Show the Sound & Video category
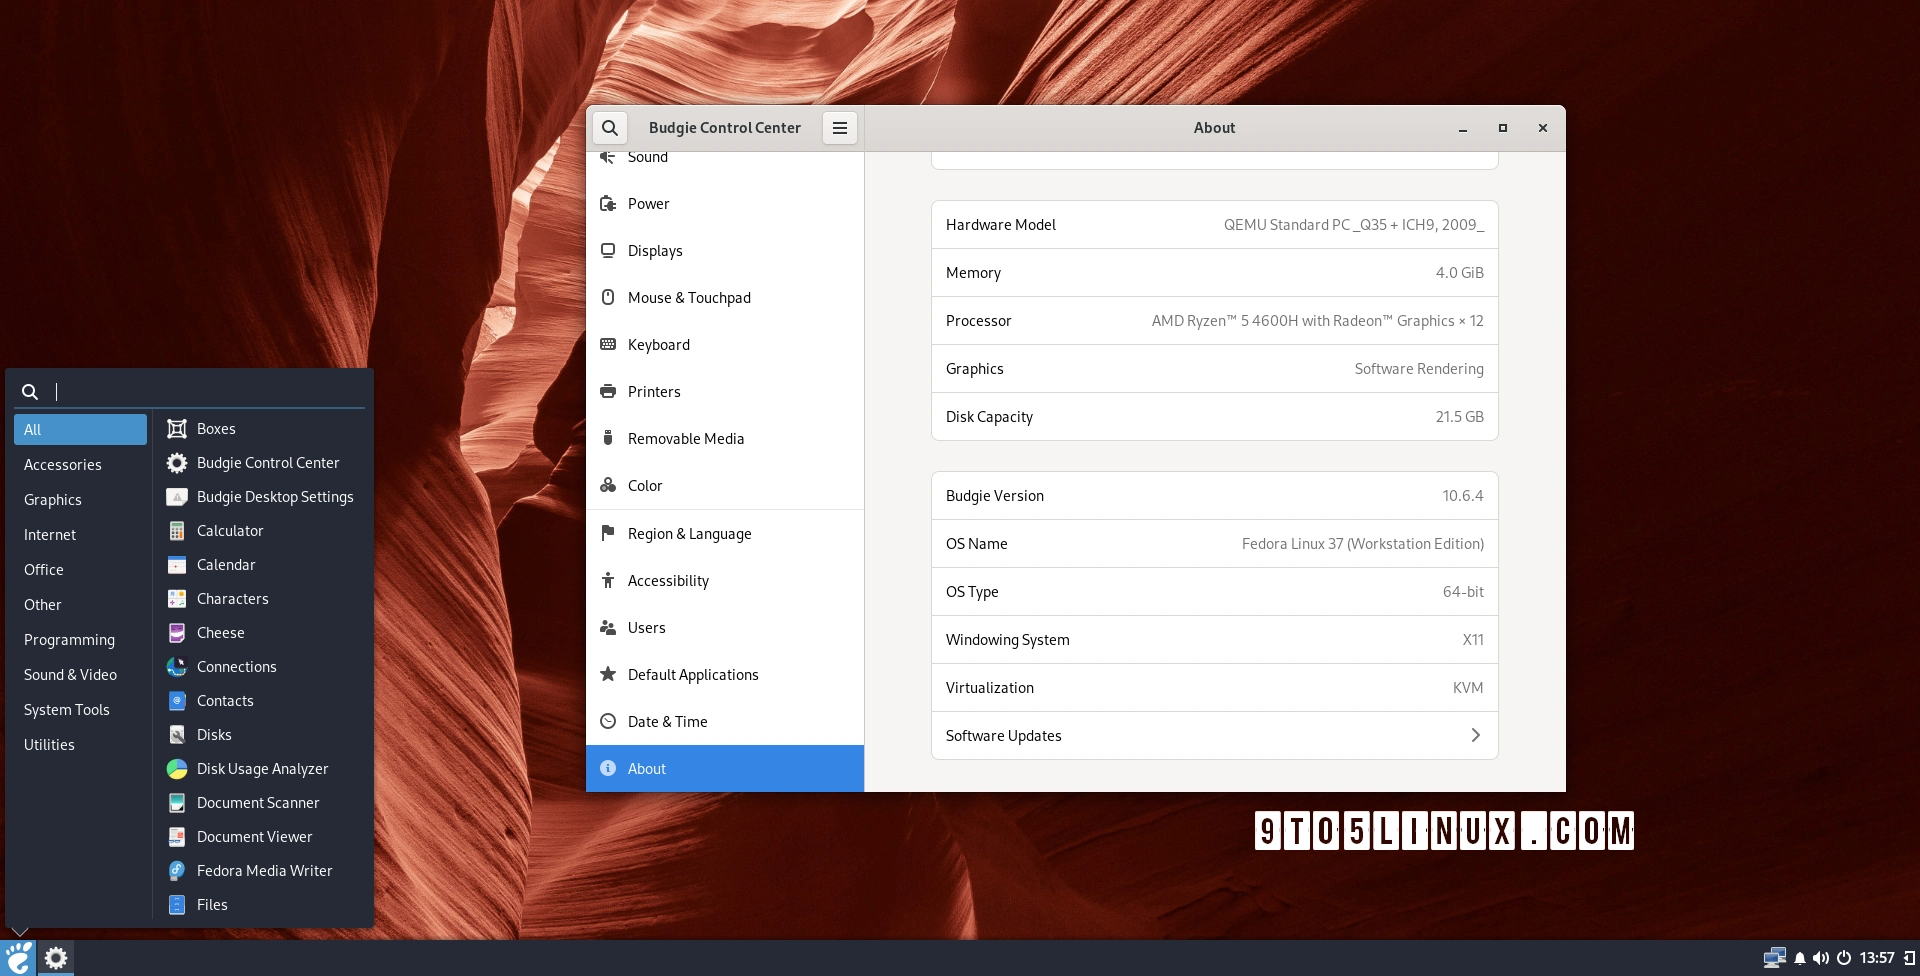The width and height of the screenshot is (1920, 976). [70, 675]
